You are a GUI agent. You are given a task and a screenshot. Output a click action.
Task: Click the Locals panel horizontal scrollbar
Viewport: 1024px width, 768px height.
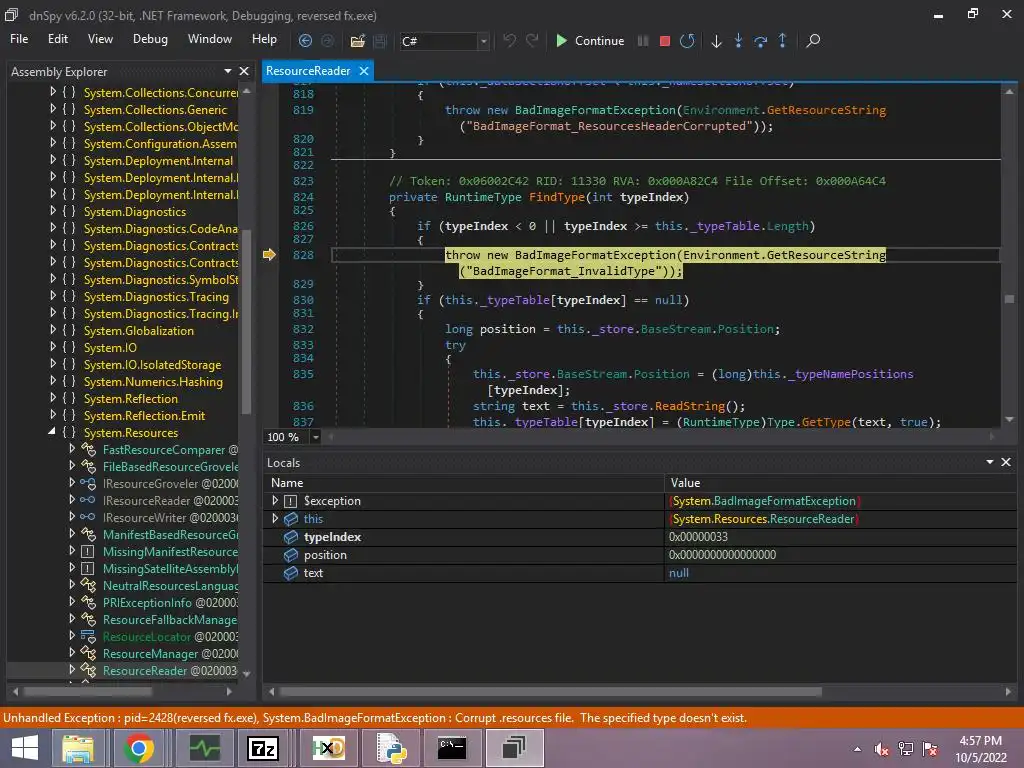550,691
